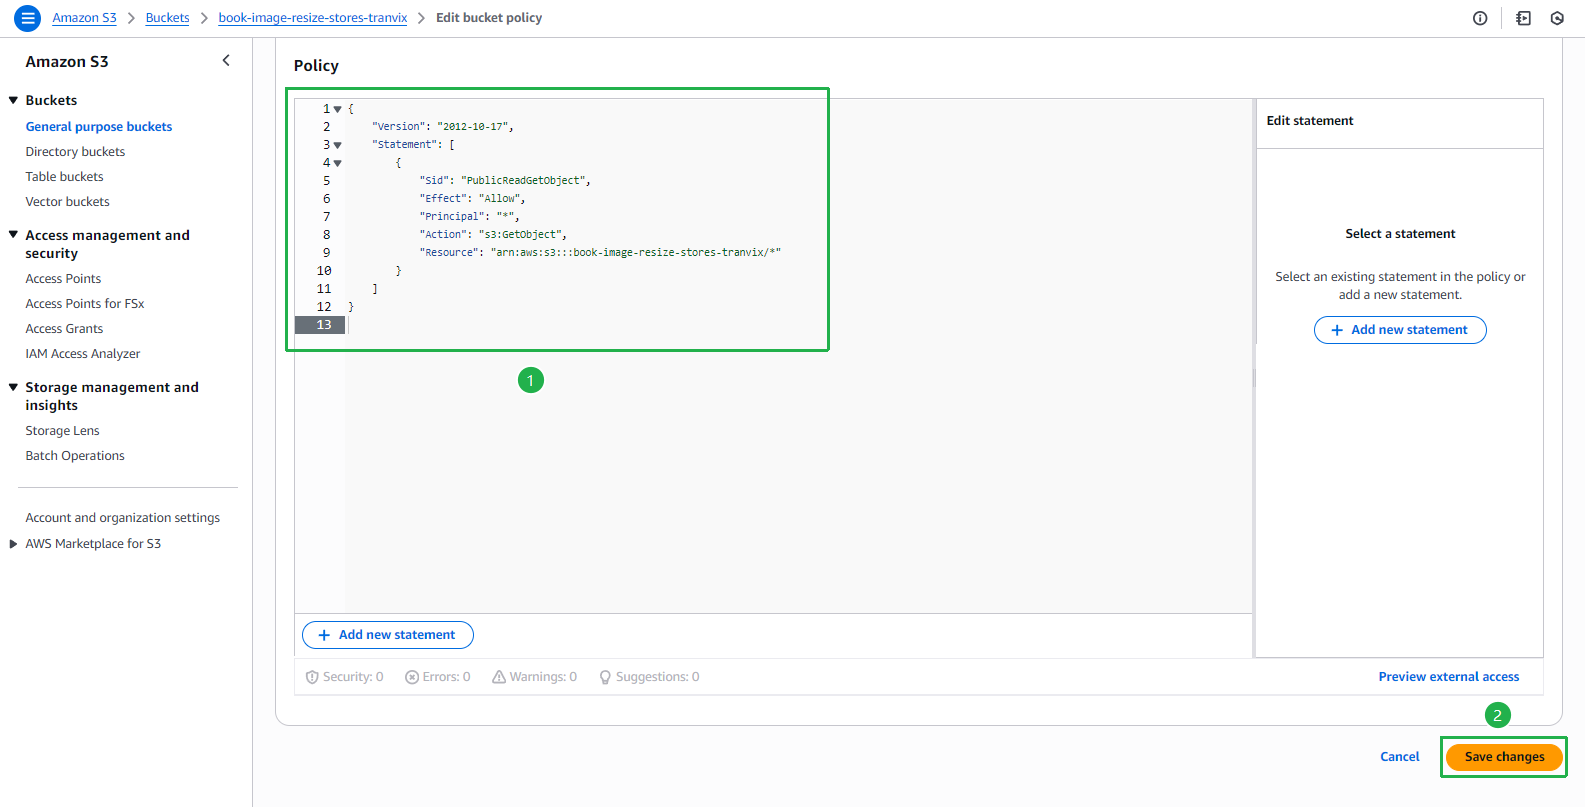Collapse the Amazon S3 side navigation

point(226,61)
